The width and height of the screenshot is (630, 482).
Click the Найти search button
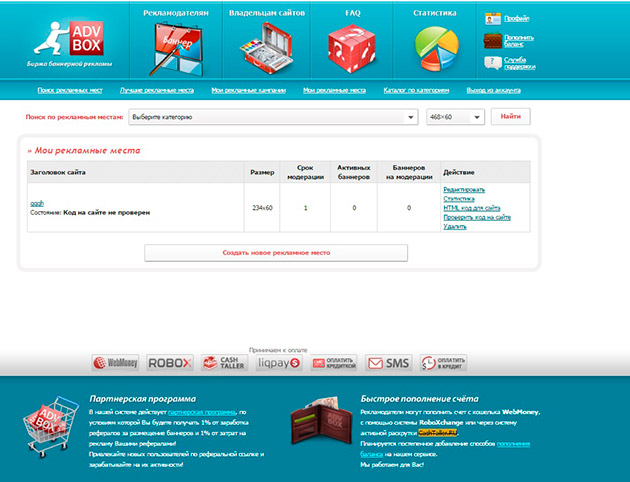pos(511,116)
